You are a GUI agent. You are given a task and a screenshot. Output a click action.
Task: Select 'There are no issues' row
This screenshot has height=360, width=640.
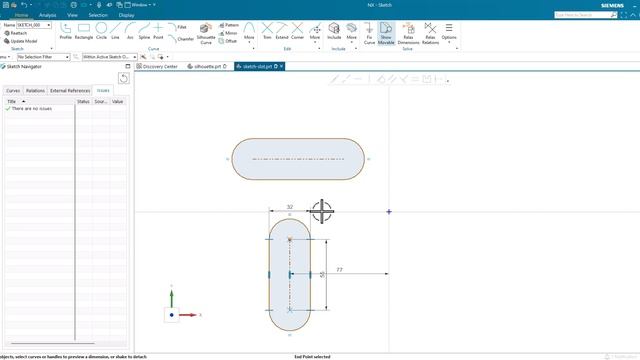pos(40,109)
